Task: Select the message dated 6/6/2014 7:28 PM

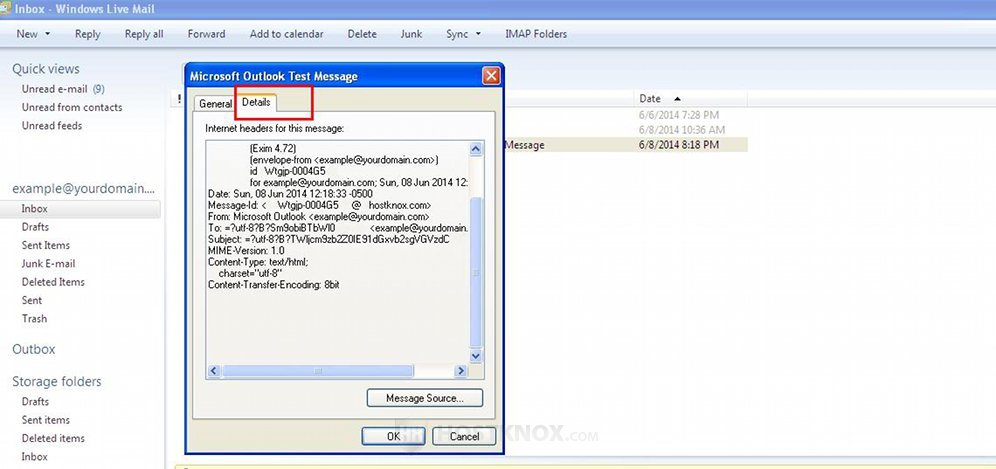Action: coord(679,115)
